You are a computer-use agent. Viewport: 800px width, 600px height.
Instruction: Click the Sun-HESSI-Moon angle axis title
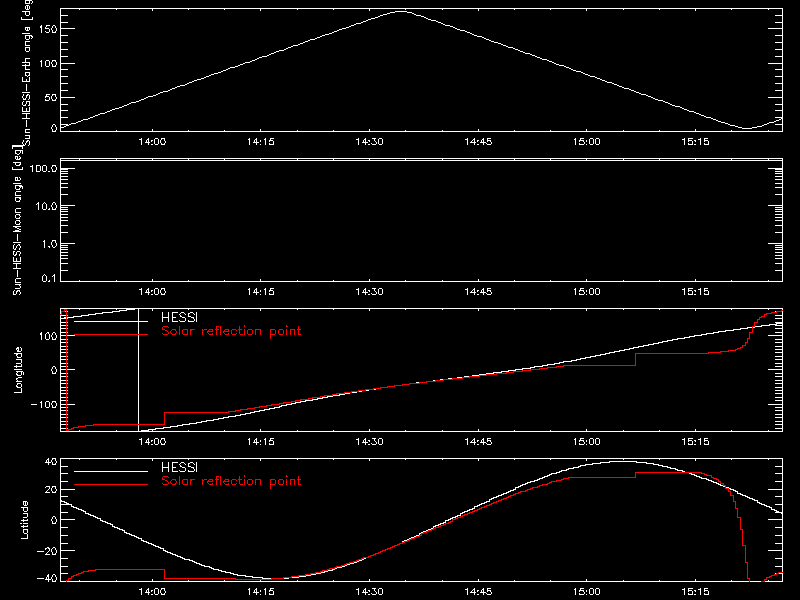point(17,220)
